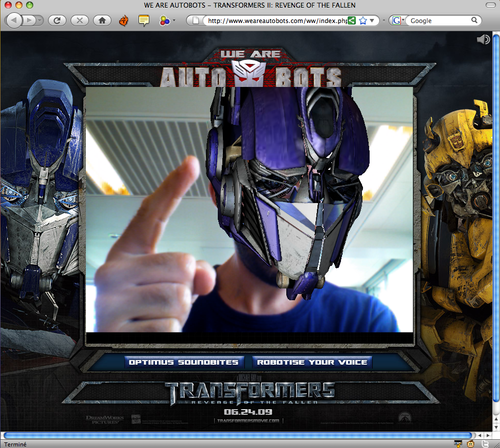The width and height of the screenshot is (500, 448).
Task: Click the horizontal scrollbar left arrow
Action: click(x=480, y=435)
